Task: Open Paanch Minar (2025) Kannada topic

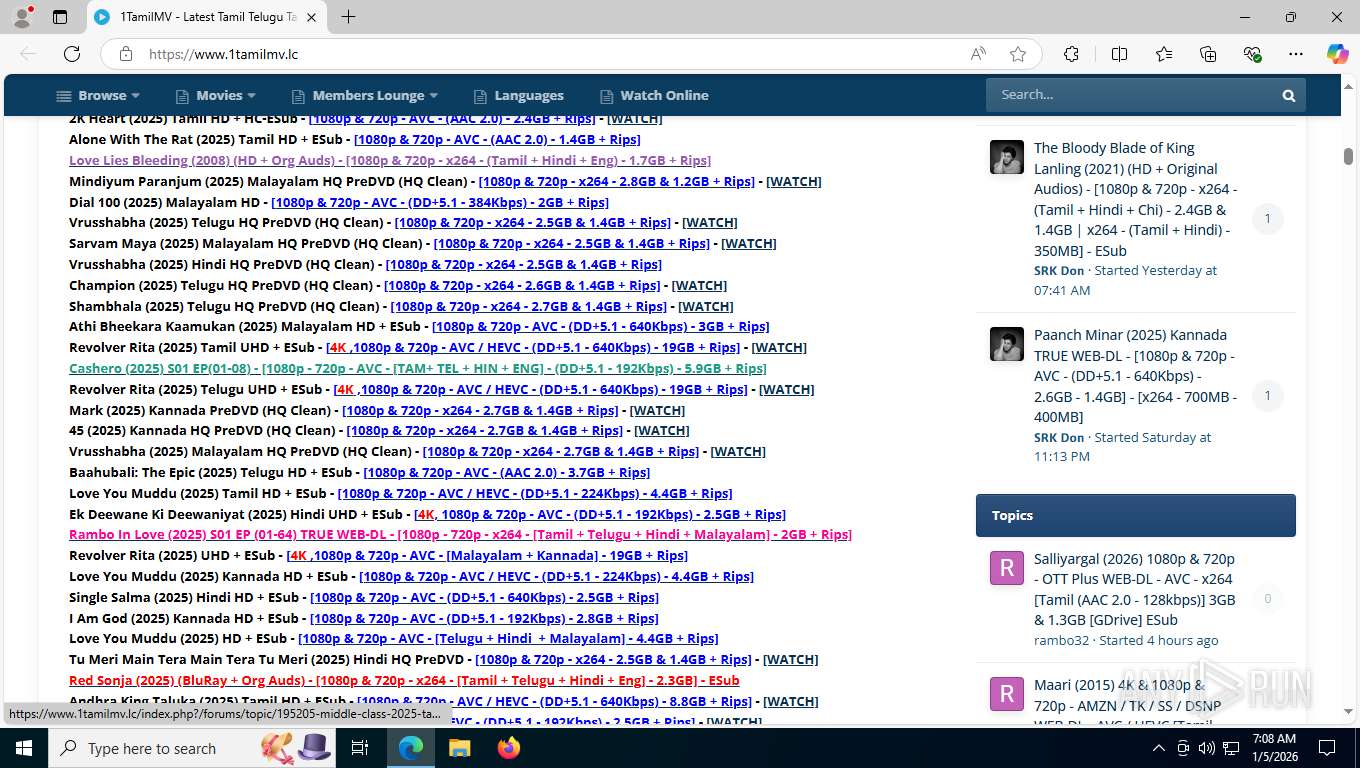Action: (x=1136, y=376)
